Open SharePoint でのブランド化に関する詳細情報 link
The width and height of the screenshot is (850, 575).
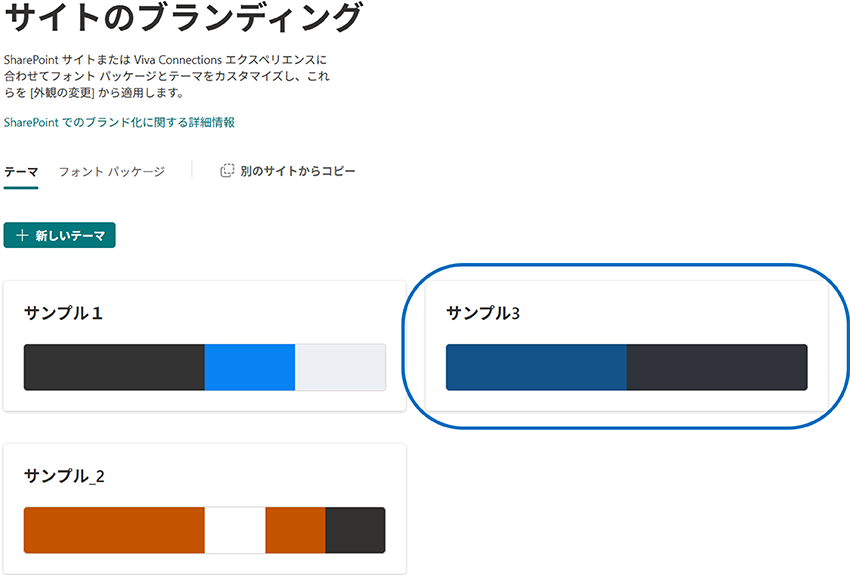[119, 122]
